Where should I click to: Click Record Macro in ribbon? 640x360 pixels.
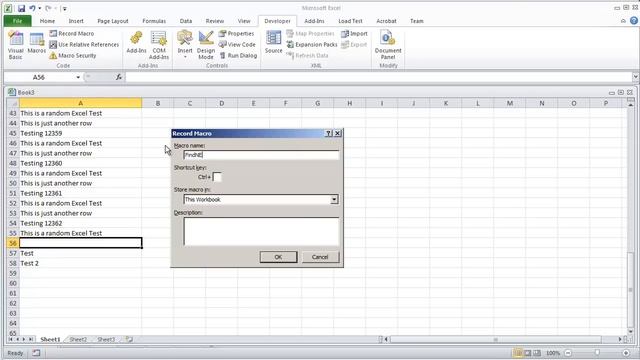click(72, 33)
